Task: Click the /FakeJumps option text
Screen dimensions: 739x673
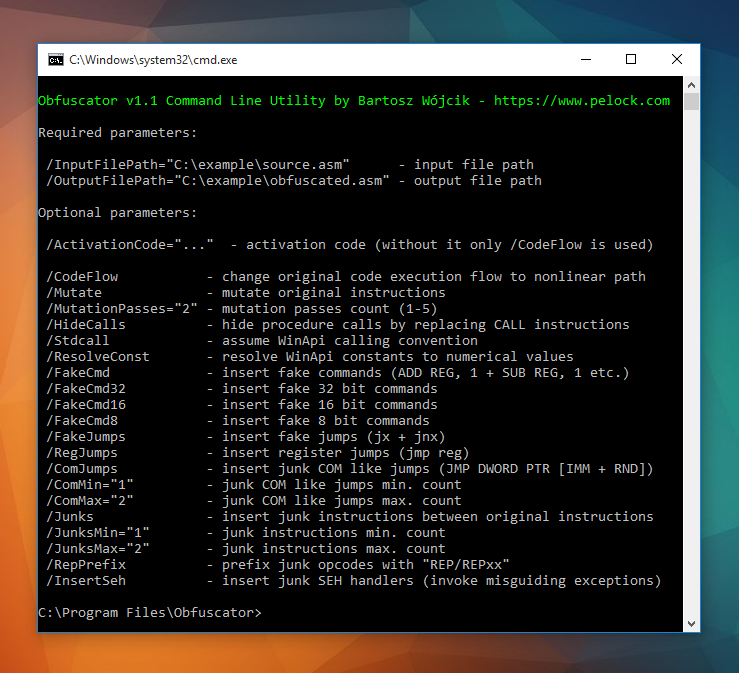Action: point(86,437)
